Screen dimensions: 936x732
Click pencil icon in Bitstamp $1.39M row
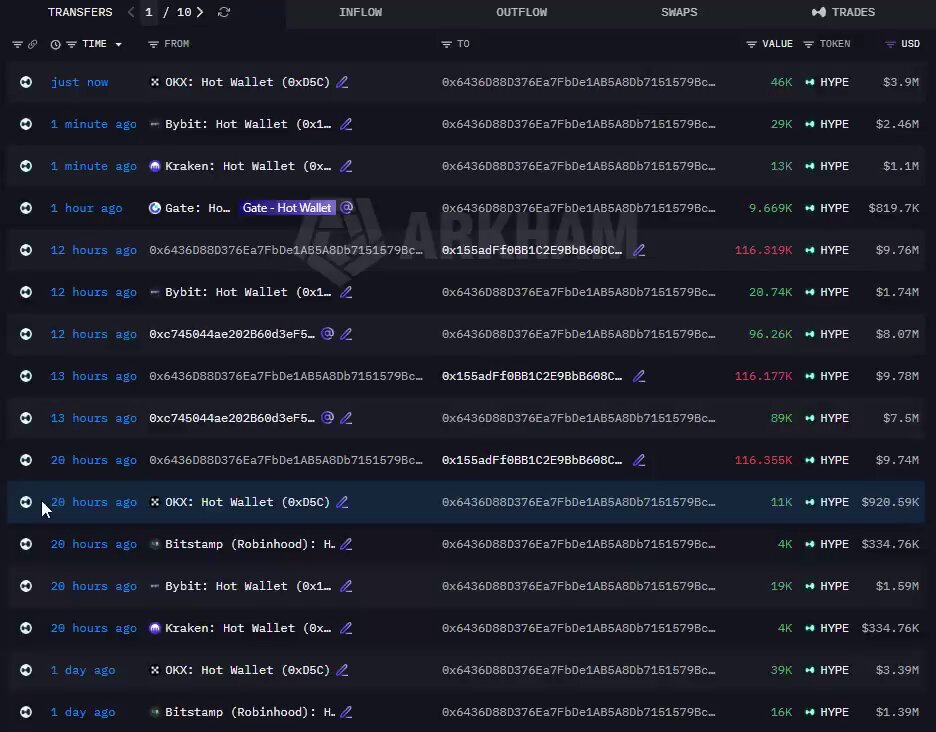[346, 712]
